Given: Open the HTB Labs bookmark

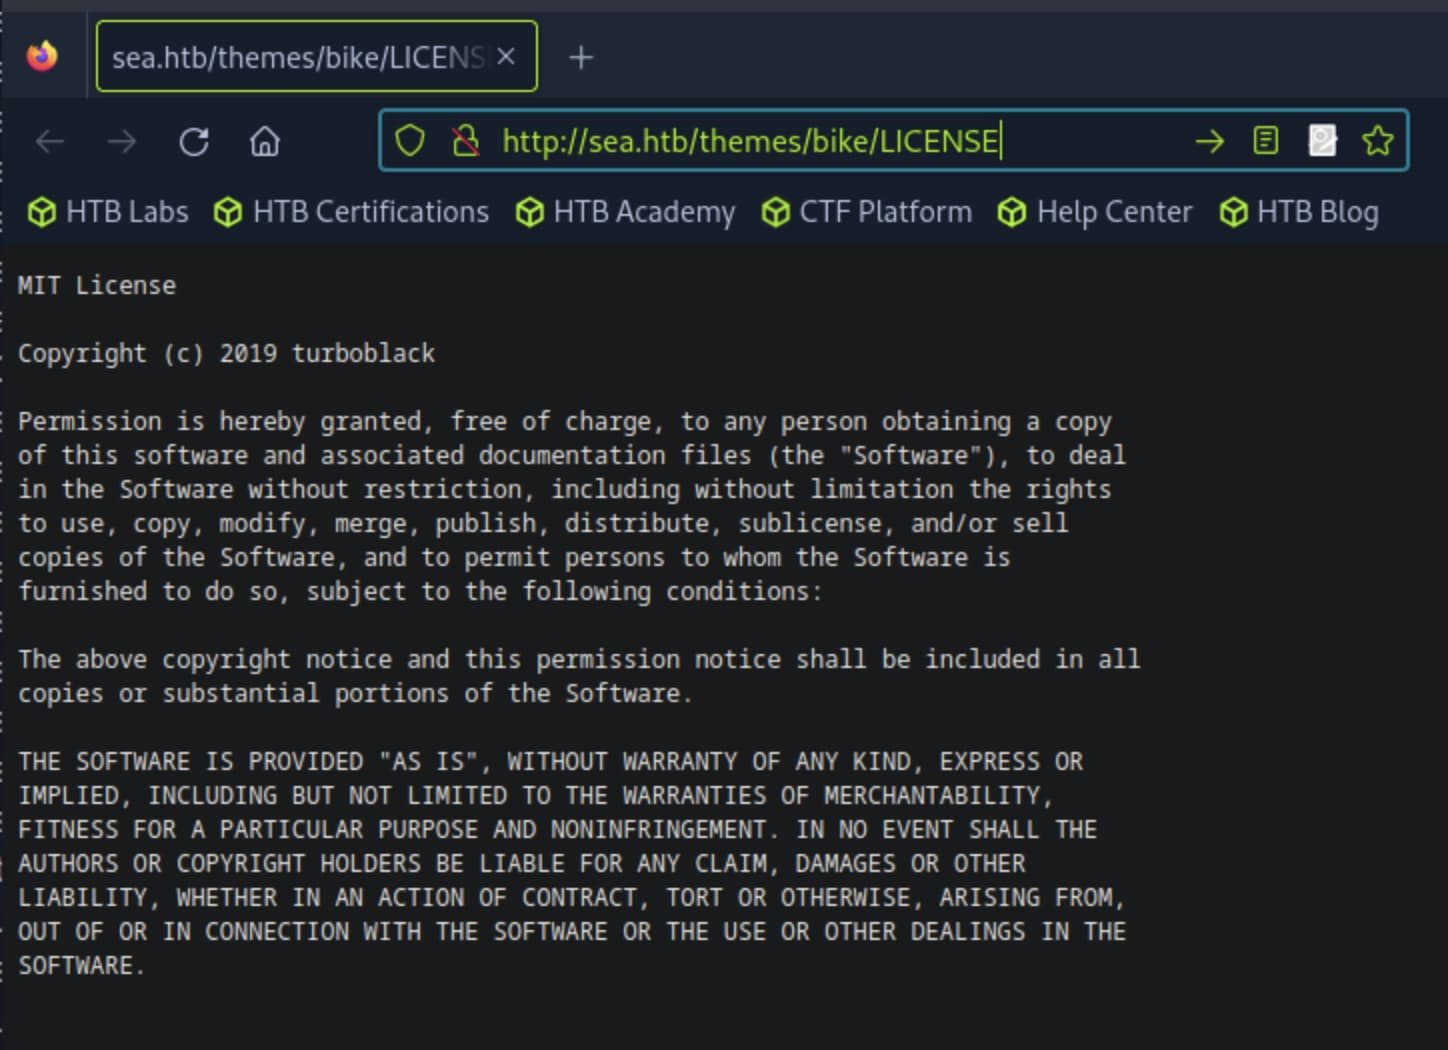Looking at the screenshot, I should pos(108,212).
